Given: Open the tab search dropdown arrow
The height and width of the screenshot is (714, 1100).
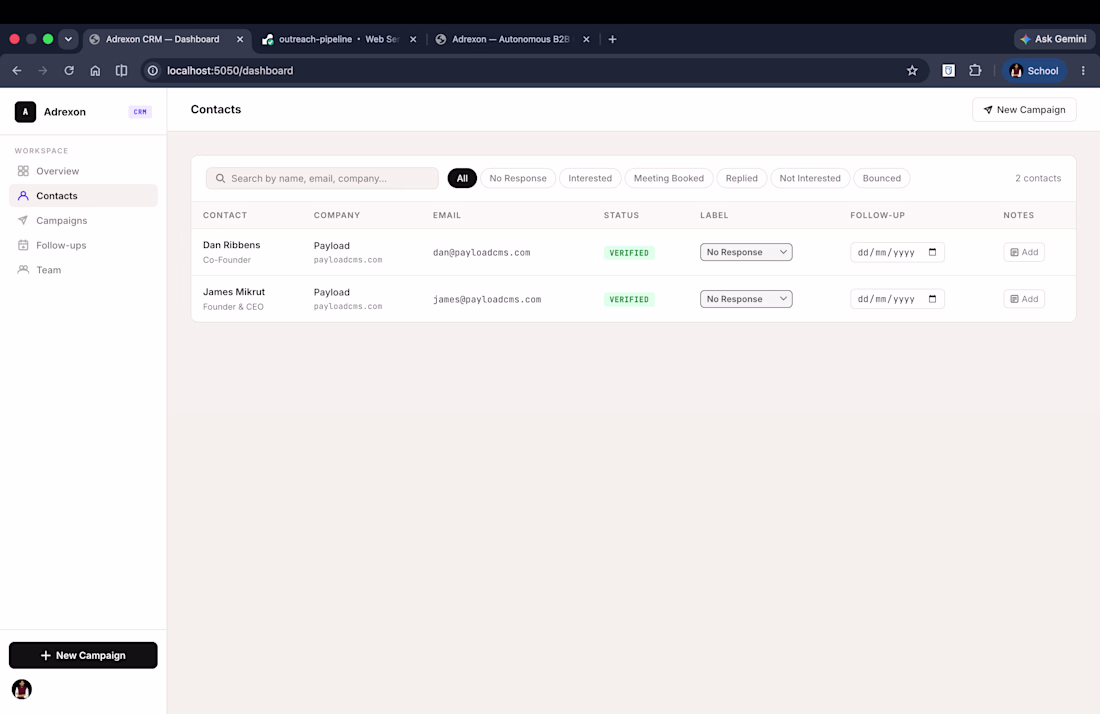Looking at the screenshot, I should (x=68, y=39).
